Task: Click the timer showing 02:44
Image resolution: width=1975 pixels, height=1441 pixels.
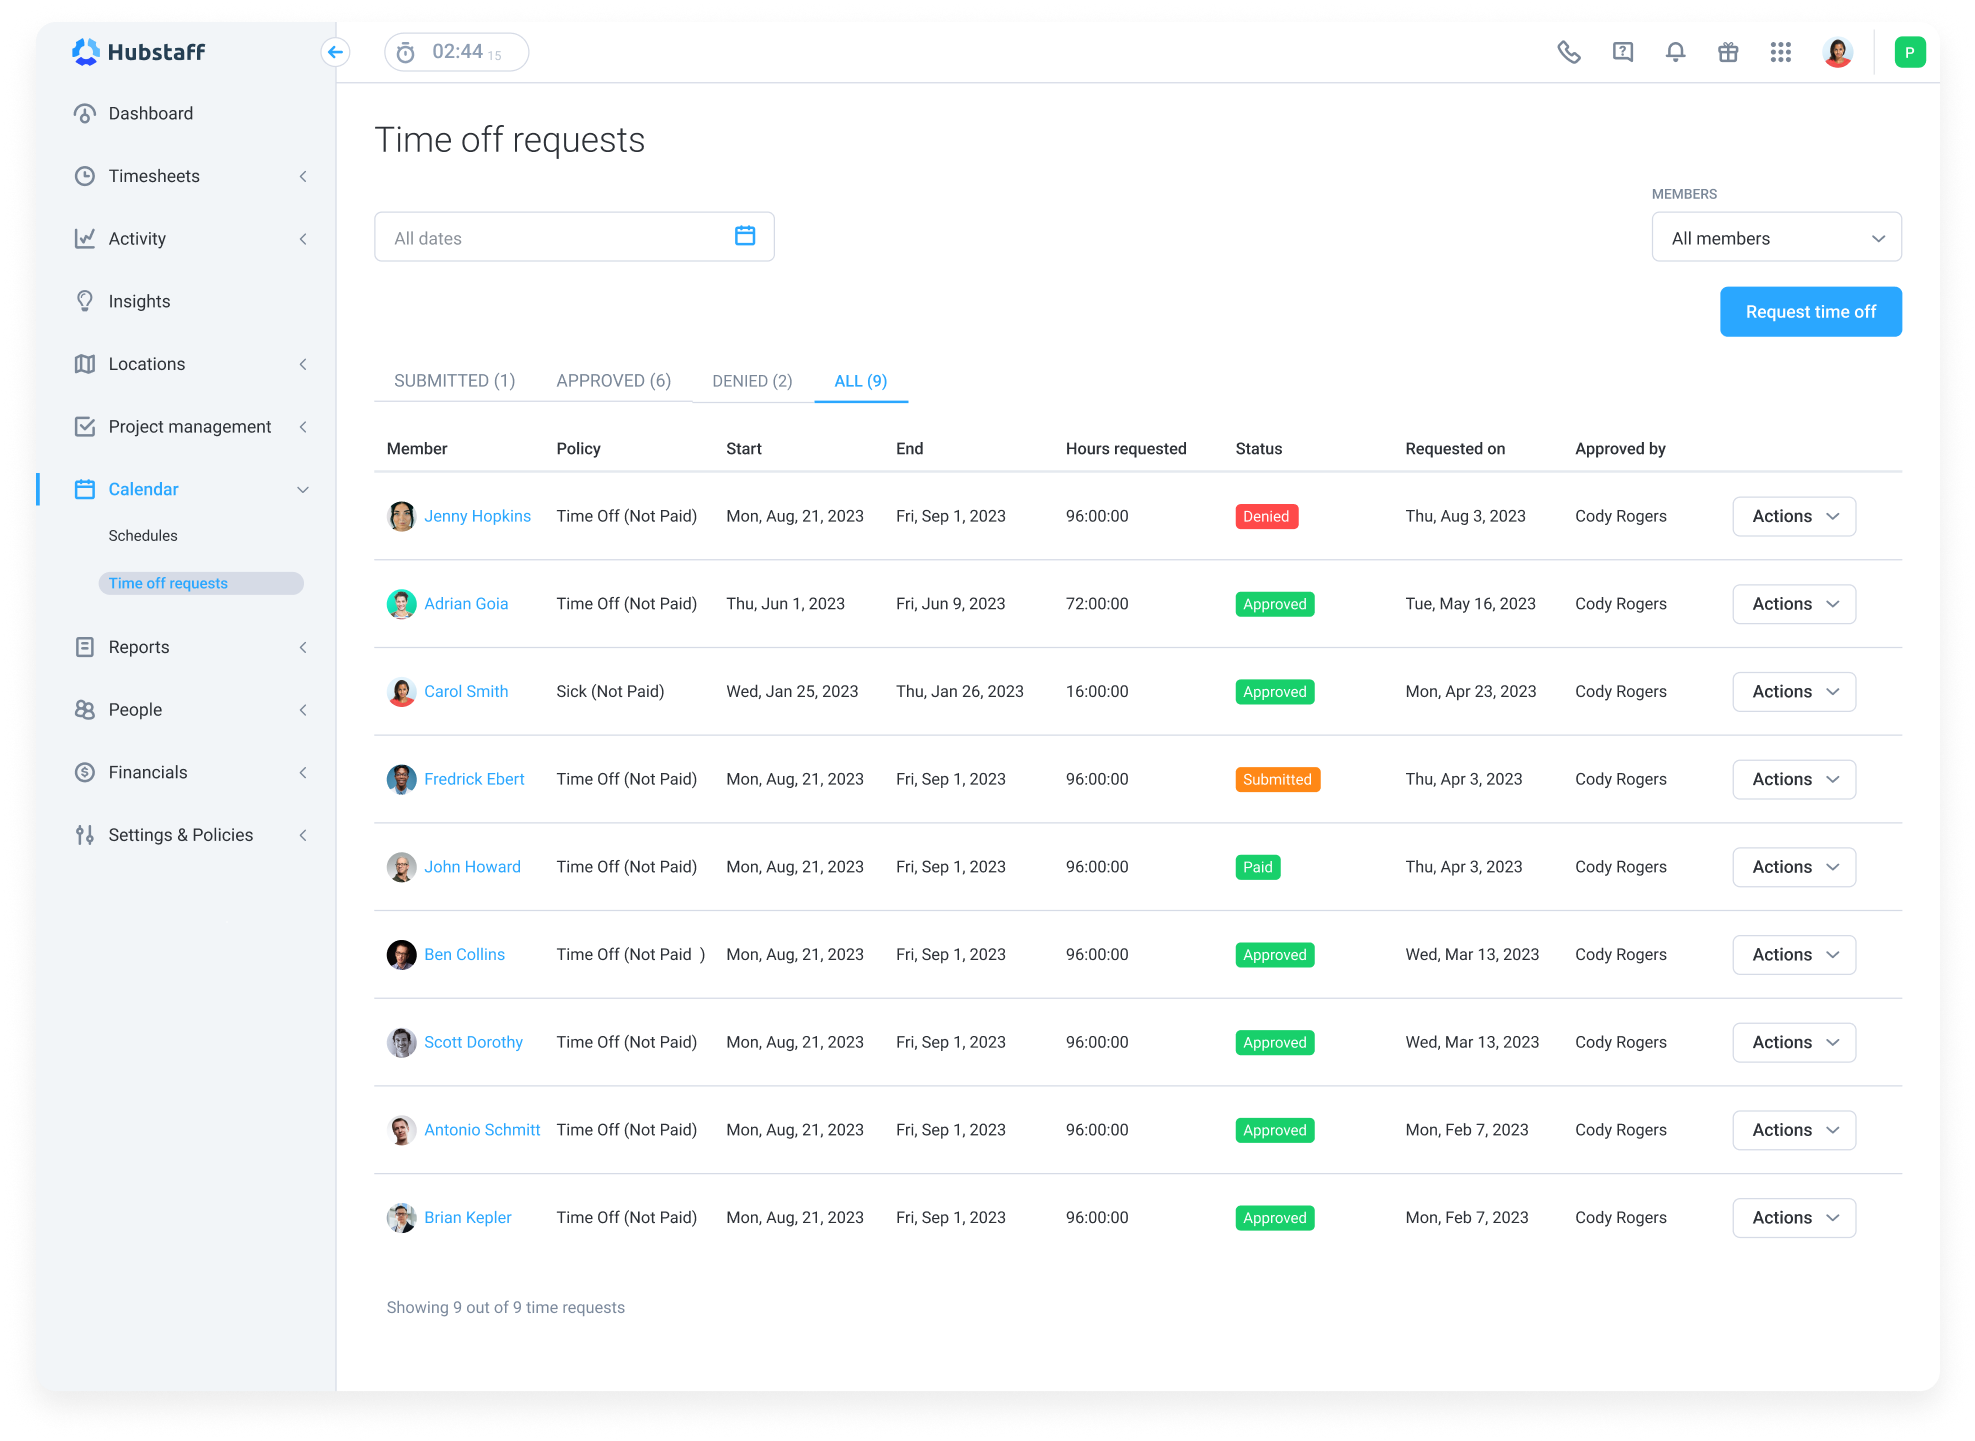Action: [456, 51]
